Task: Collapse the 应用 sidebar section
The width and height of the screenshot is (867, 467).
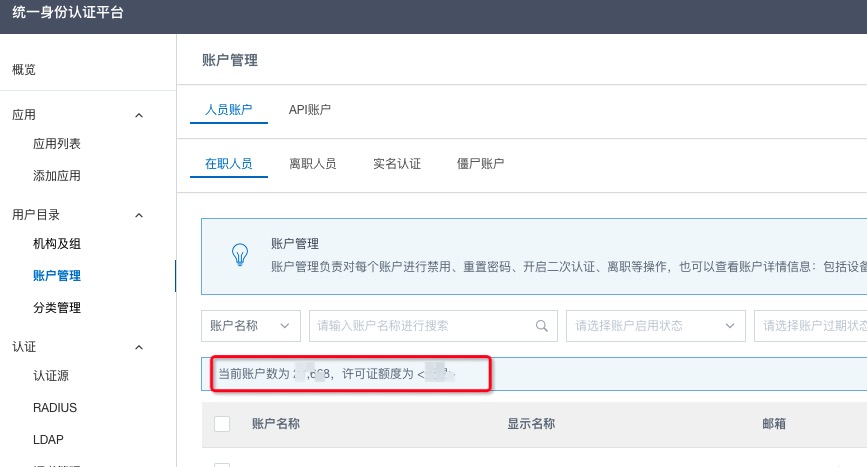Action: (x=139, y=115)
